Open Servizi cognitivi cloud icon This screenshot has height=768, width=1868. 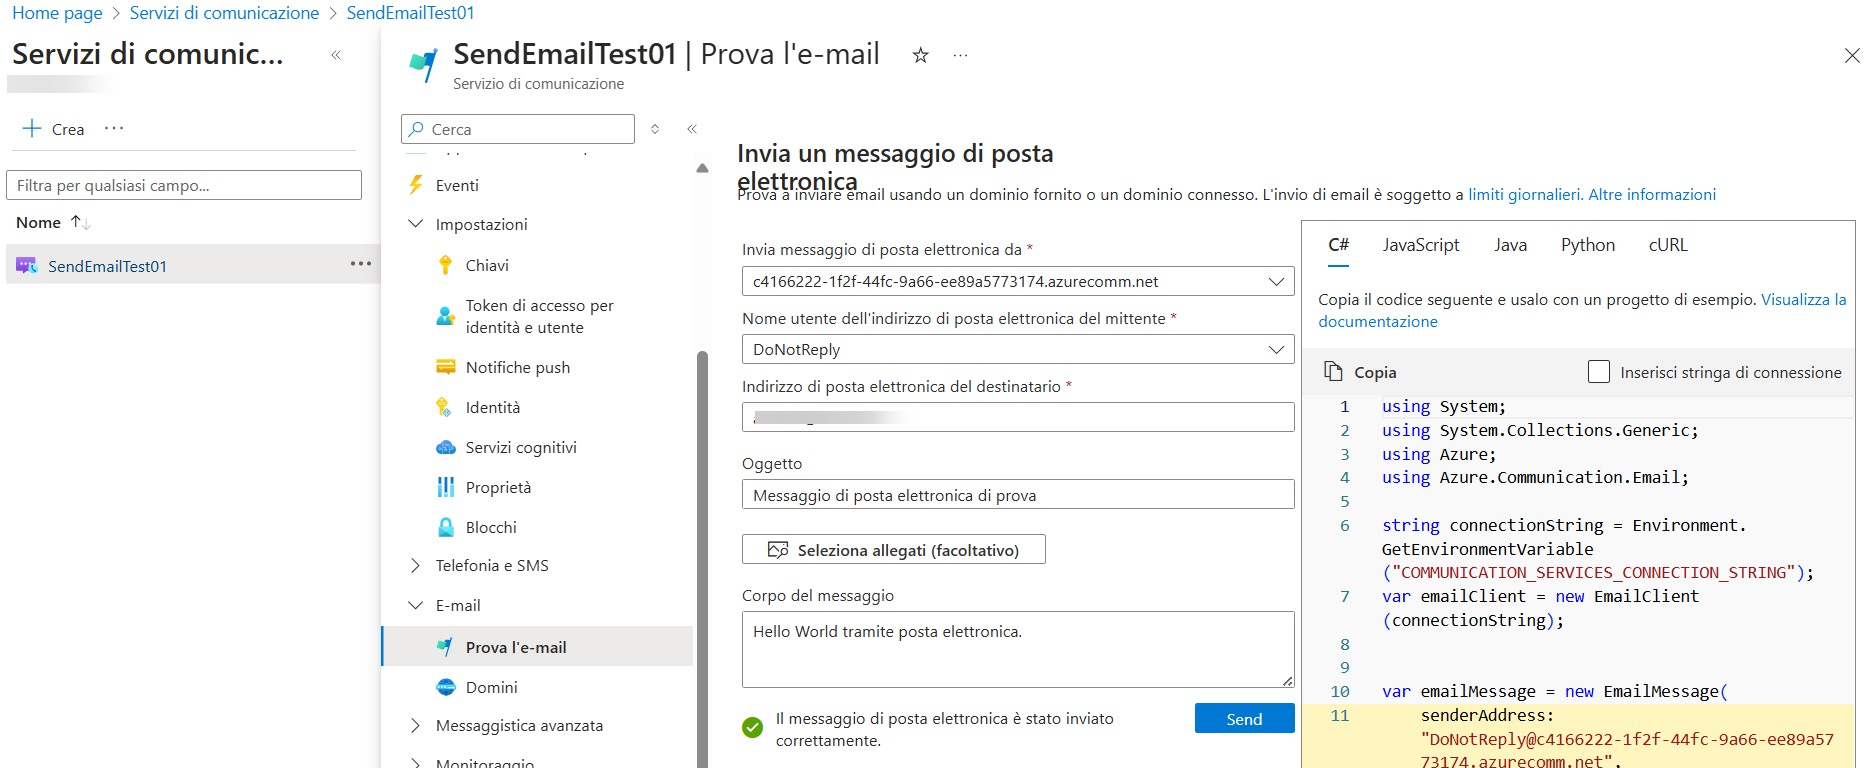click(x=446, y=447)
